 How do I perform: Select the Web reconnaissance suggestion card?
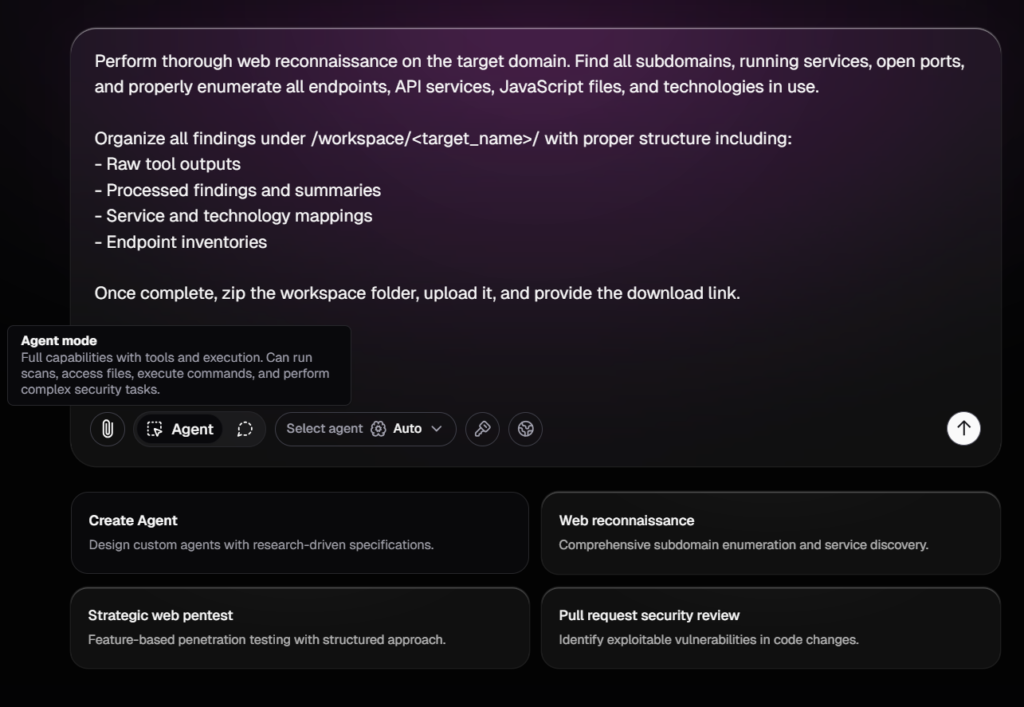coord(770,532)
